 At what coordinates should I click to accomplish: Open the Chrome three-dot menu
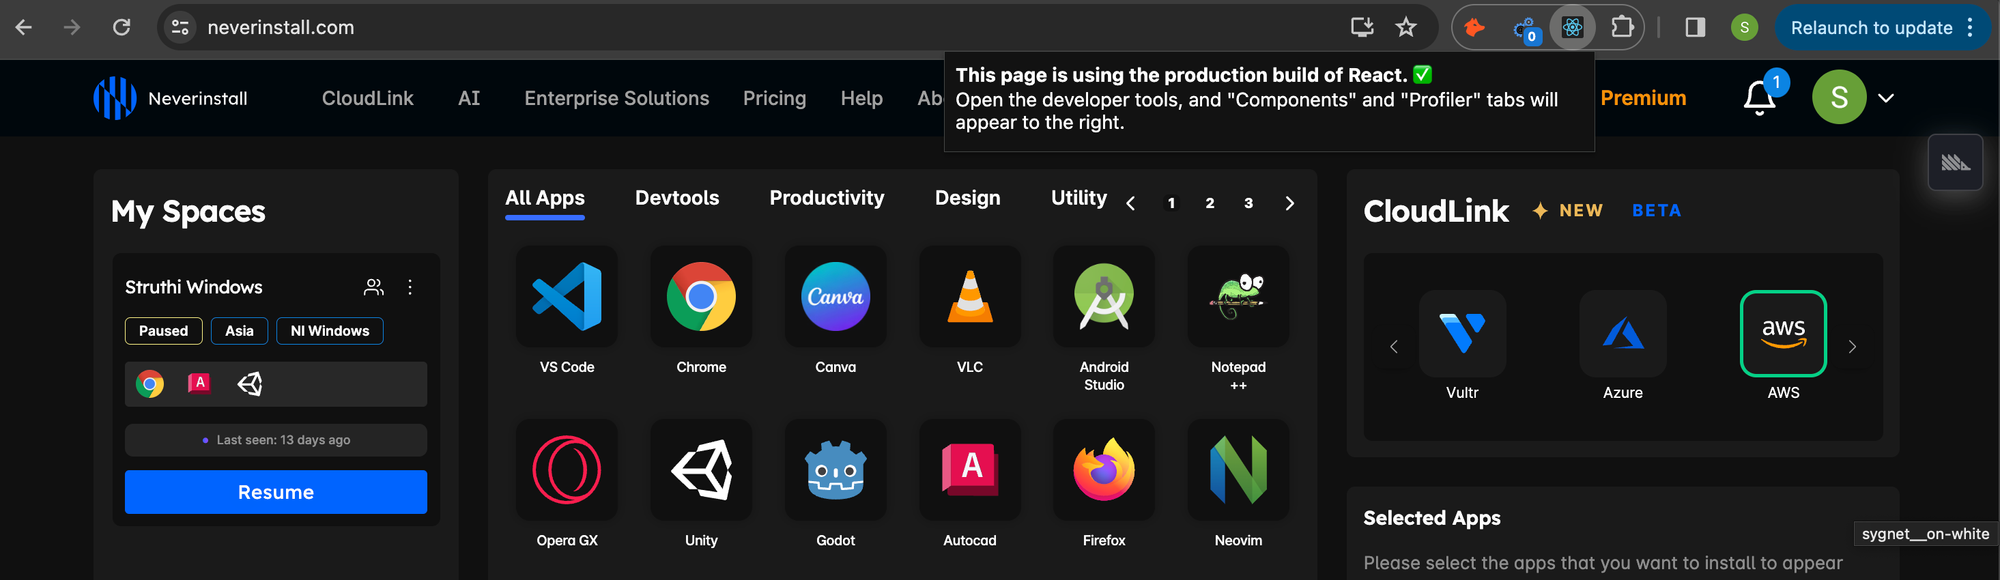[1970, 28]
